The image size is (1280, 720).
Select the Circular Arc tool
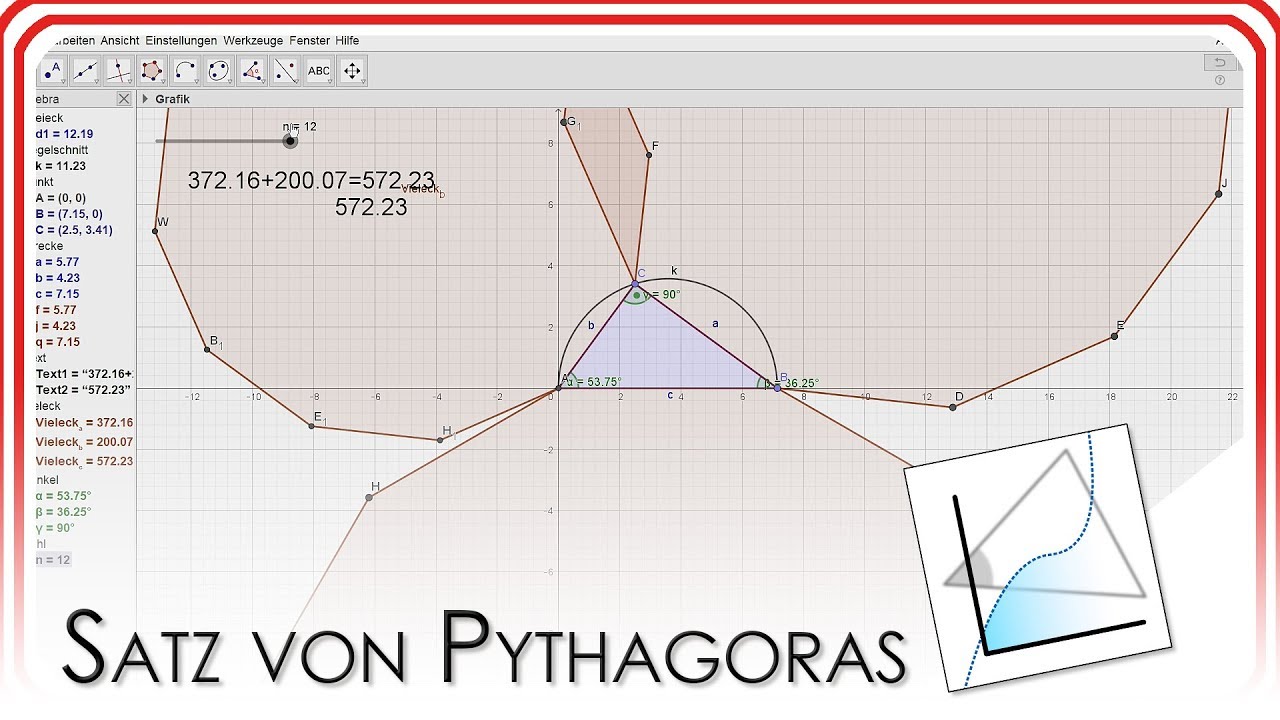click(186, 70)
